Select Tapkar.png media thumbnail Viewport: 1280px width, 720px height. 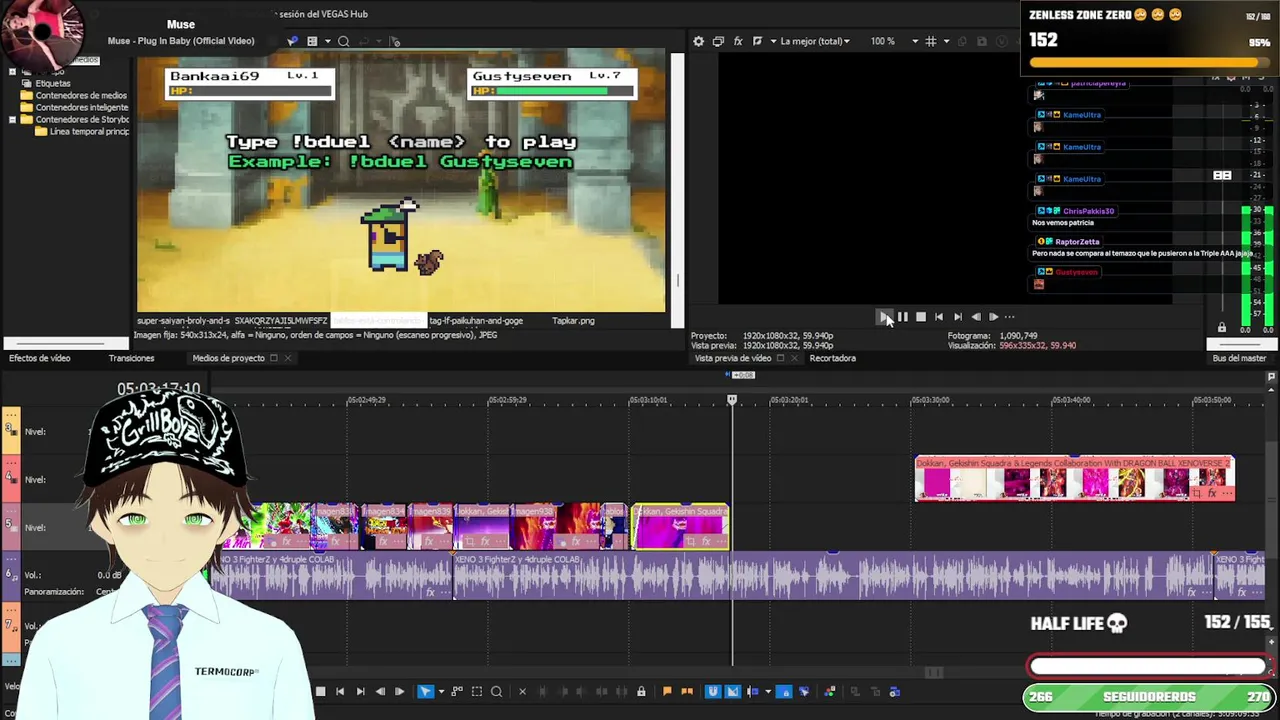pos(573,321)
